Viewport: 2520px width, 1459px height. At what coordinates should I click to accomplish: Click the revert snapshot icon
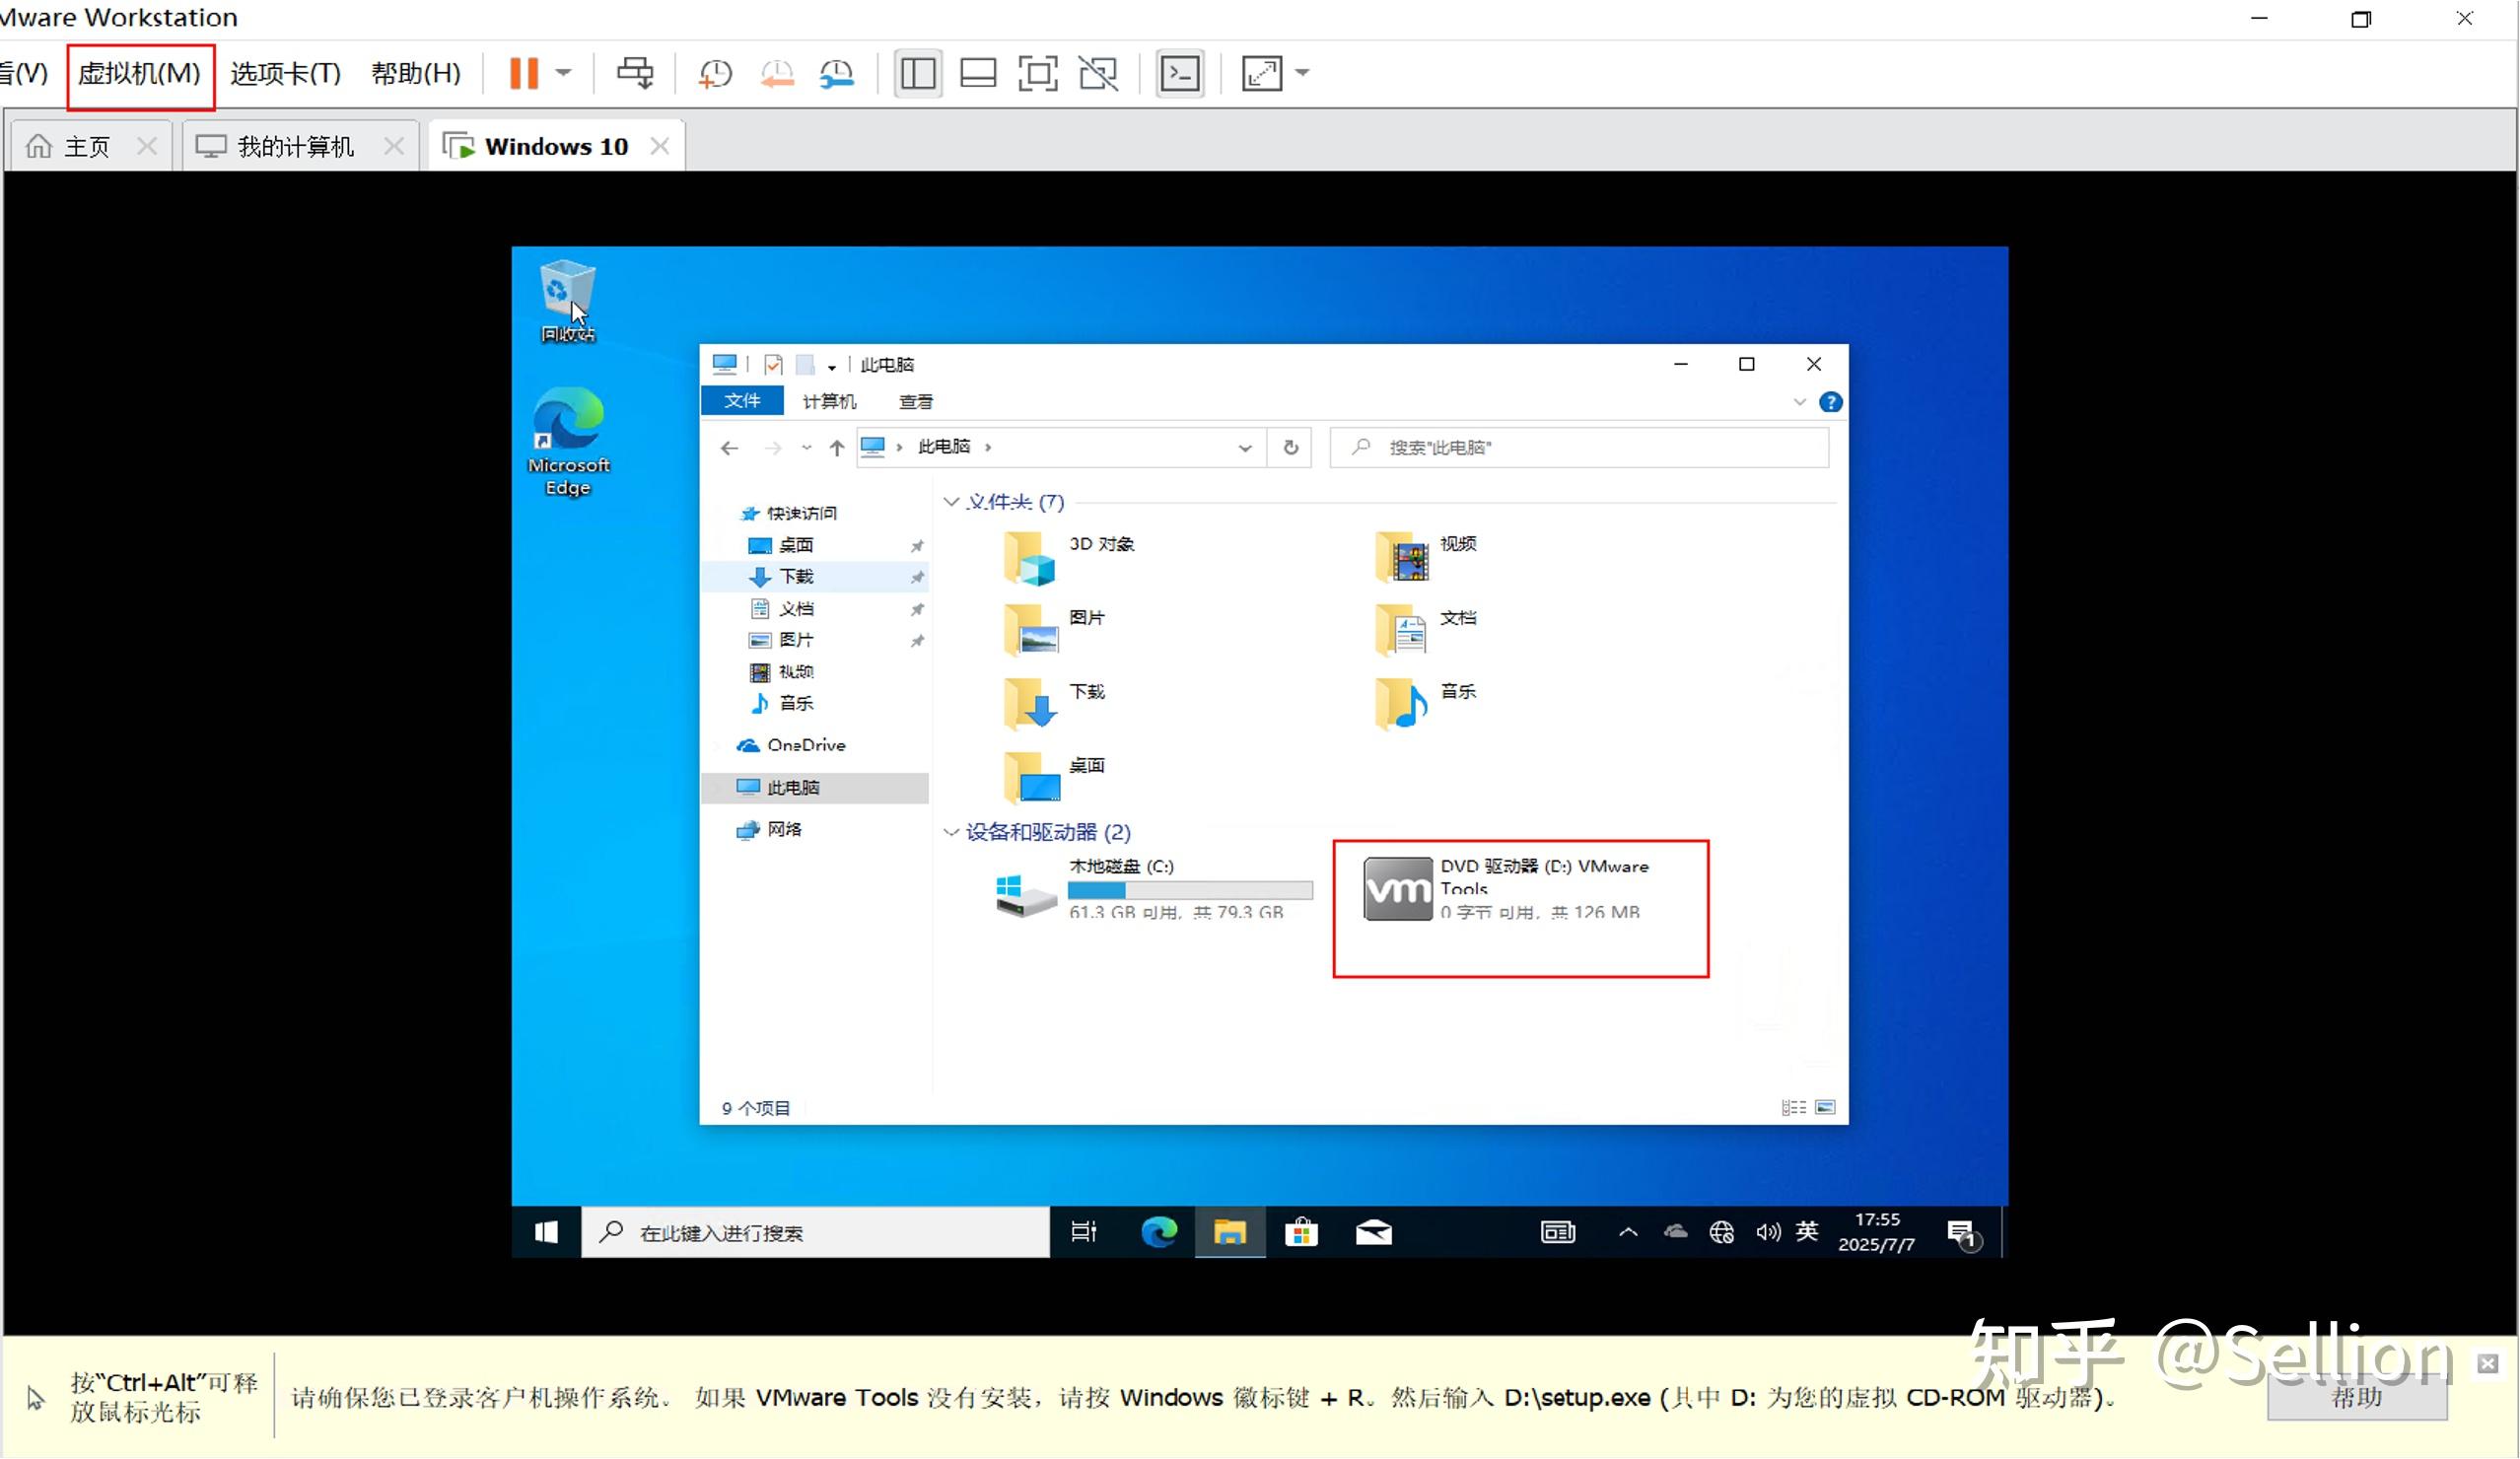point(777,73)
